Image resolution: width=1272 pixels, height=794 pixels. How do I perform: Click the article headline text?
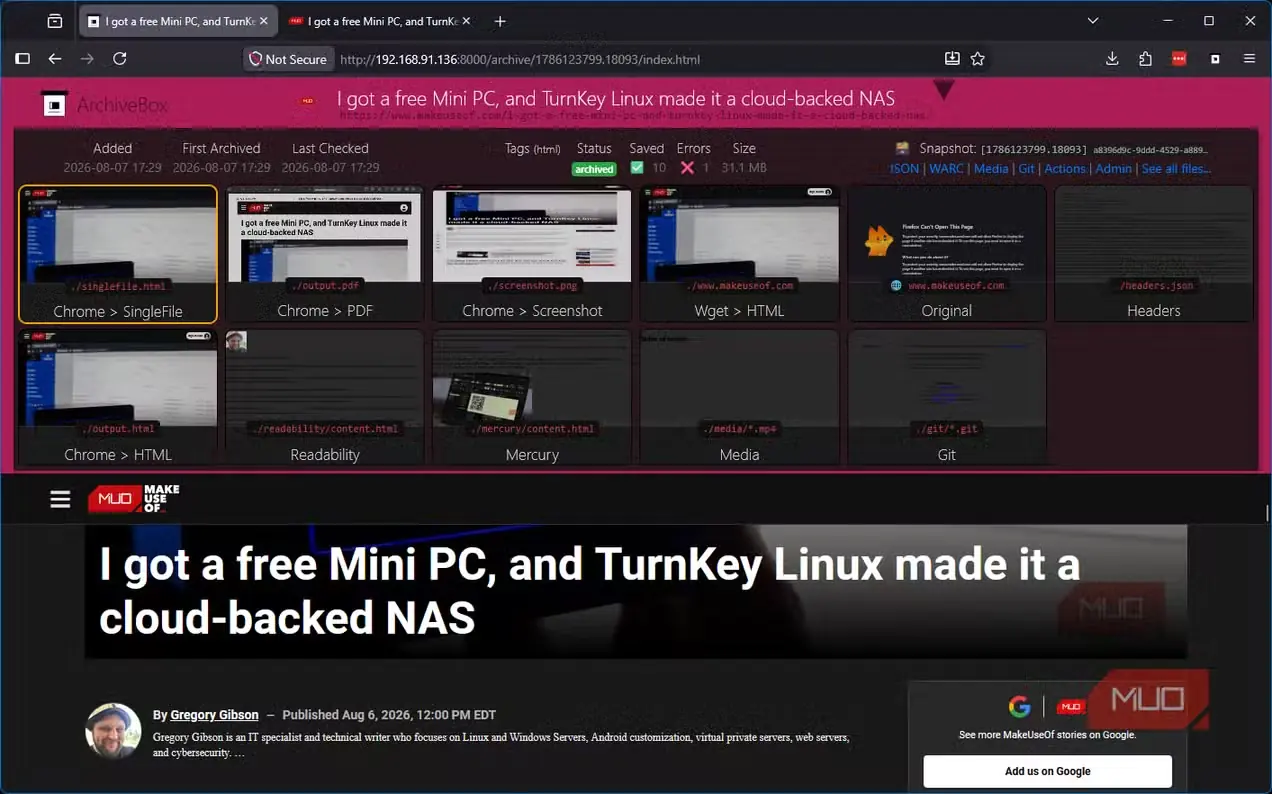click(590, 592)
